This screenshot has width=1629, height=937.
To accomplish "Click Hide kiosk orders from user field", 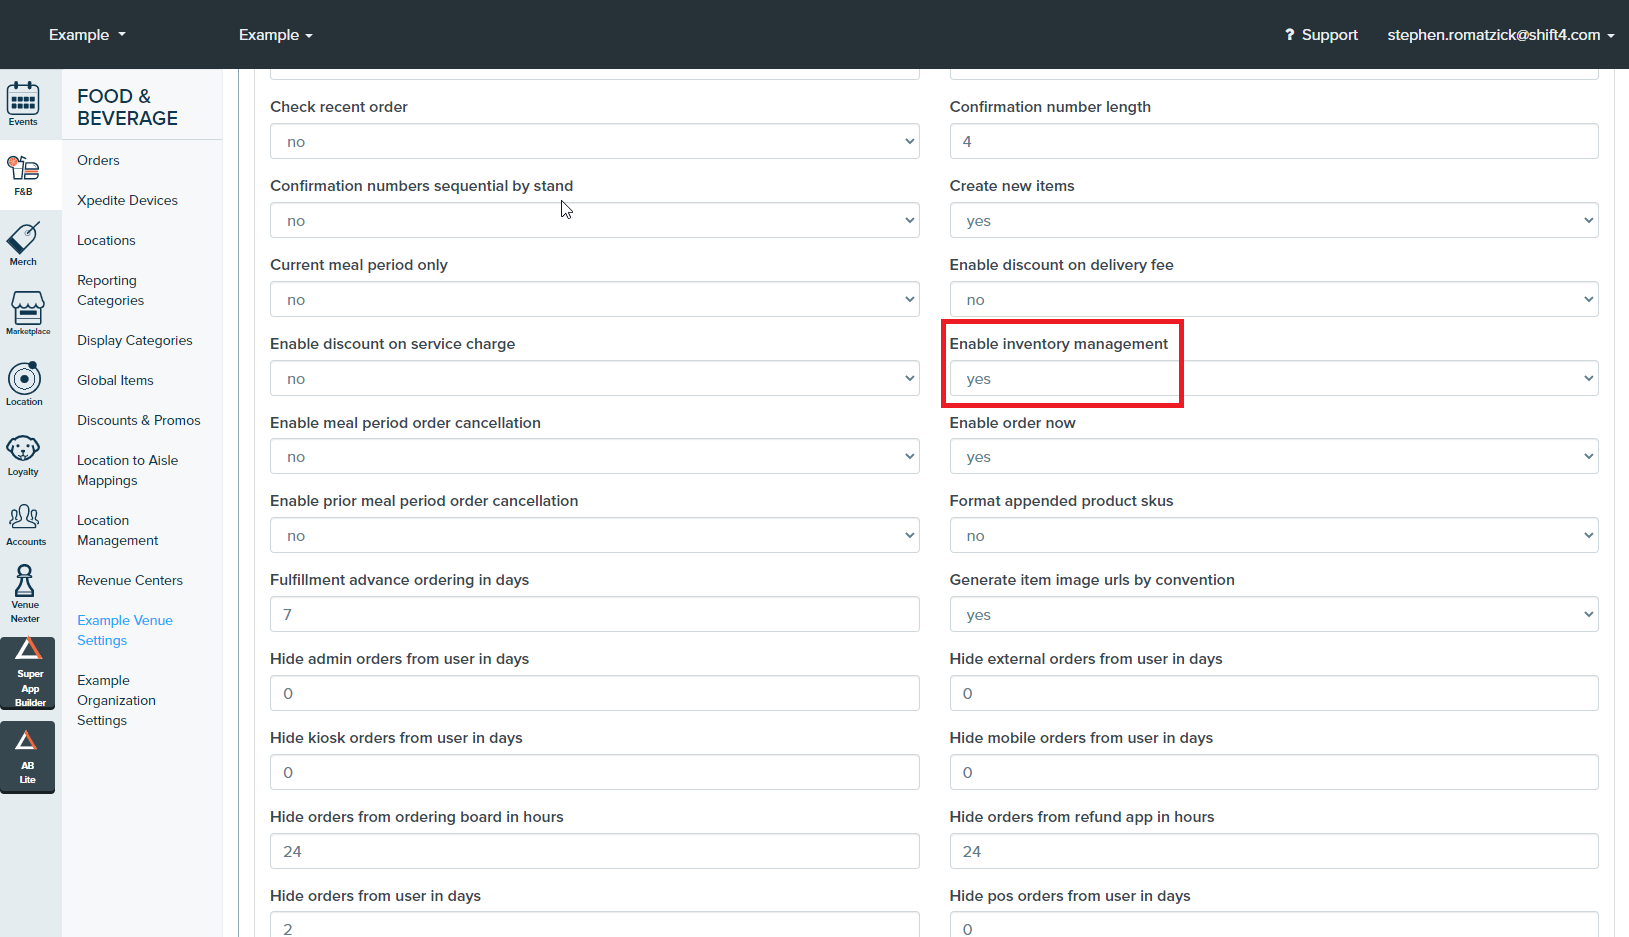I will [594, 772].
